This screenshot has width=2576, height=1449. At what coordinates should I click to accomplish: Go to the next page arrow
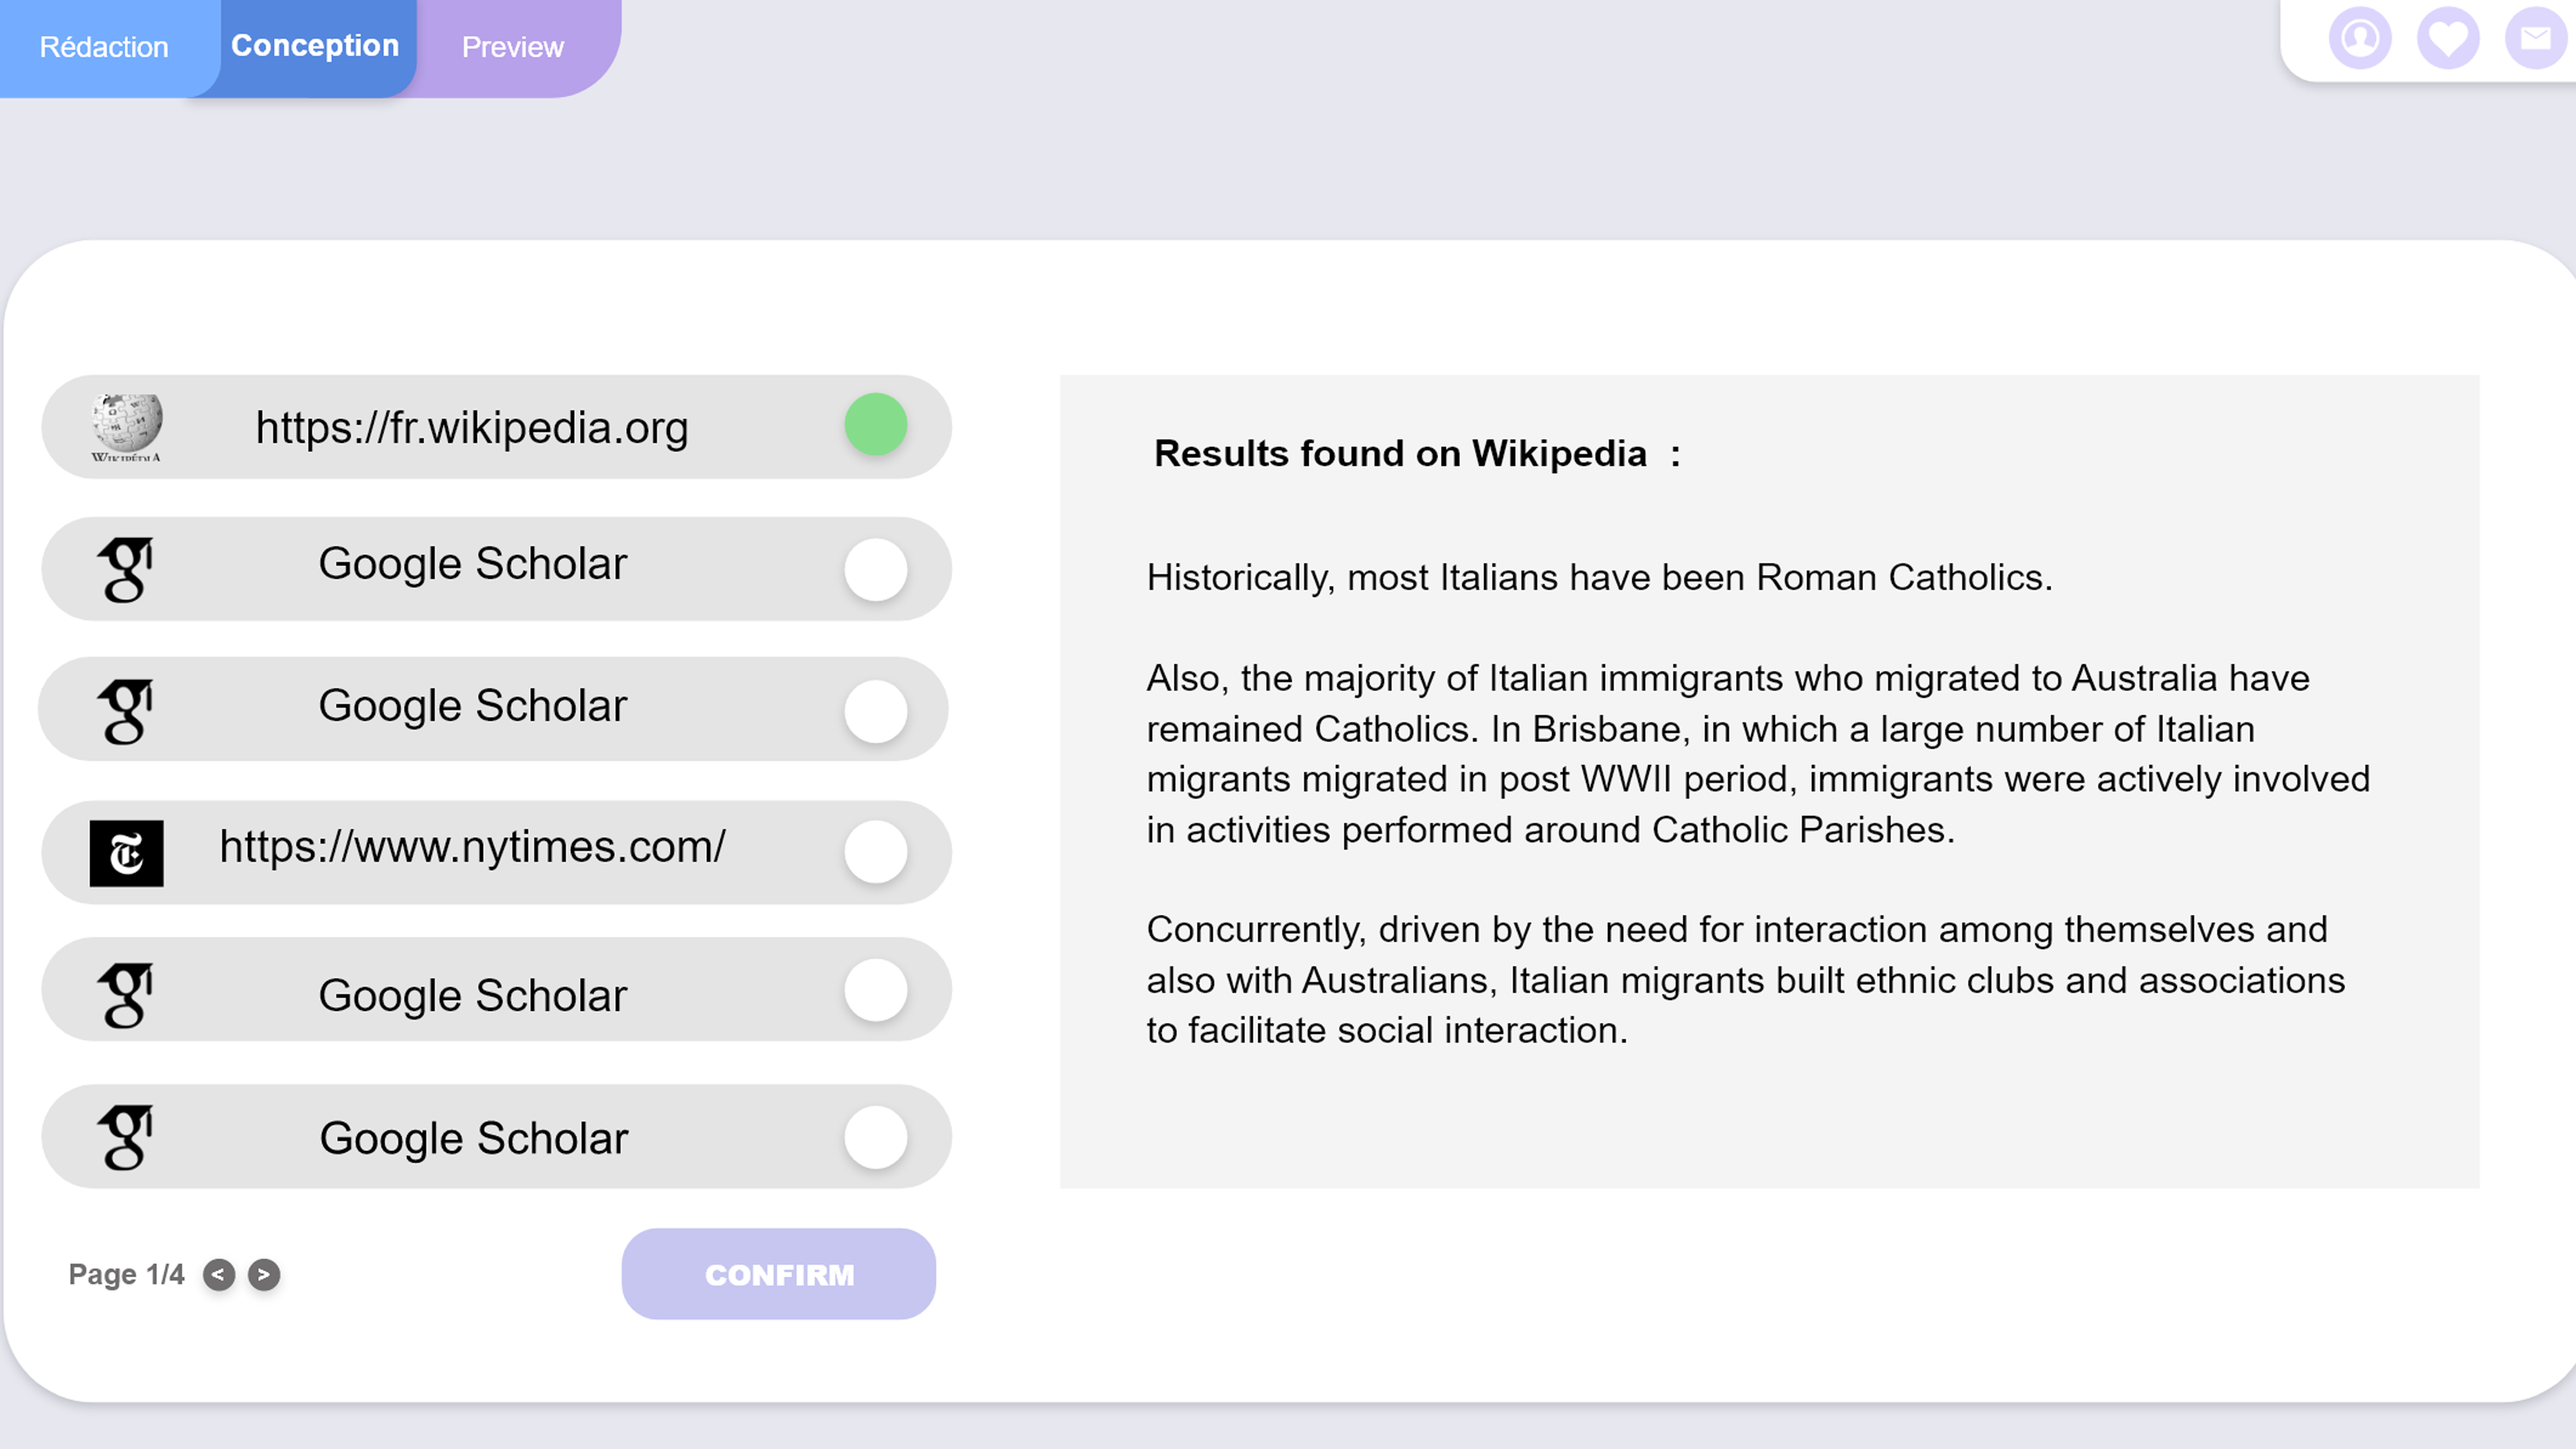coord(264,1275)
